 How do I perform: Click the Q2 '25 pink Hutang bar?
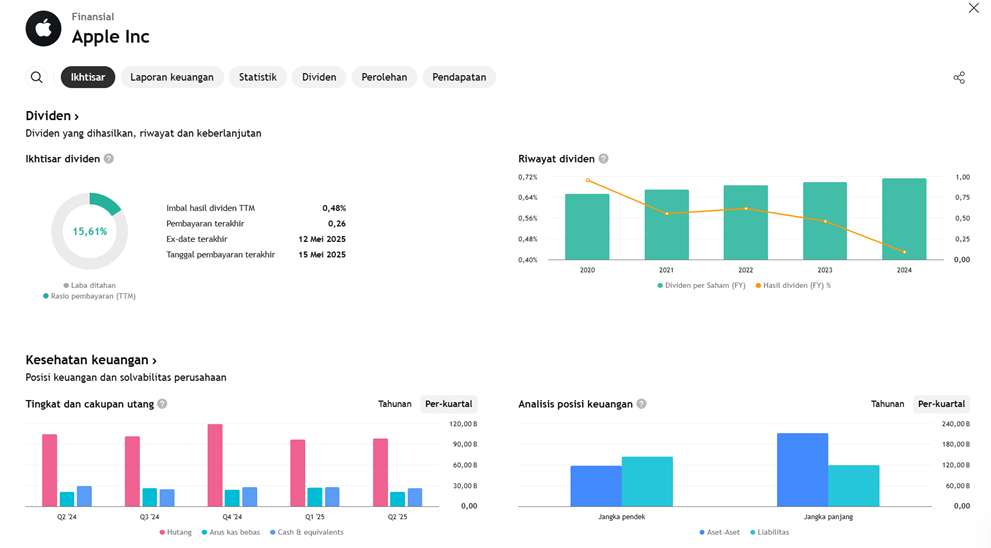[380, 473]
